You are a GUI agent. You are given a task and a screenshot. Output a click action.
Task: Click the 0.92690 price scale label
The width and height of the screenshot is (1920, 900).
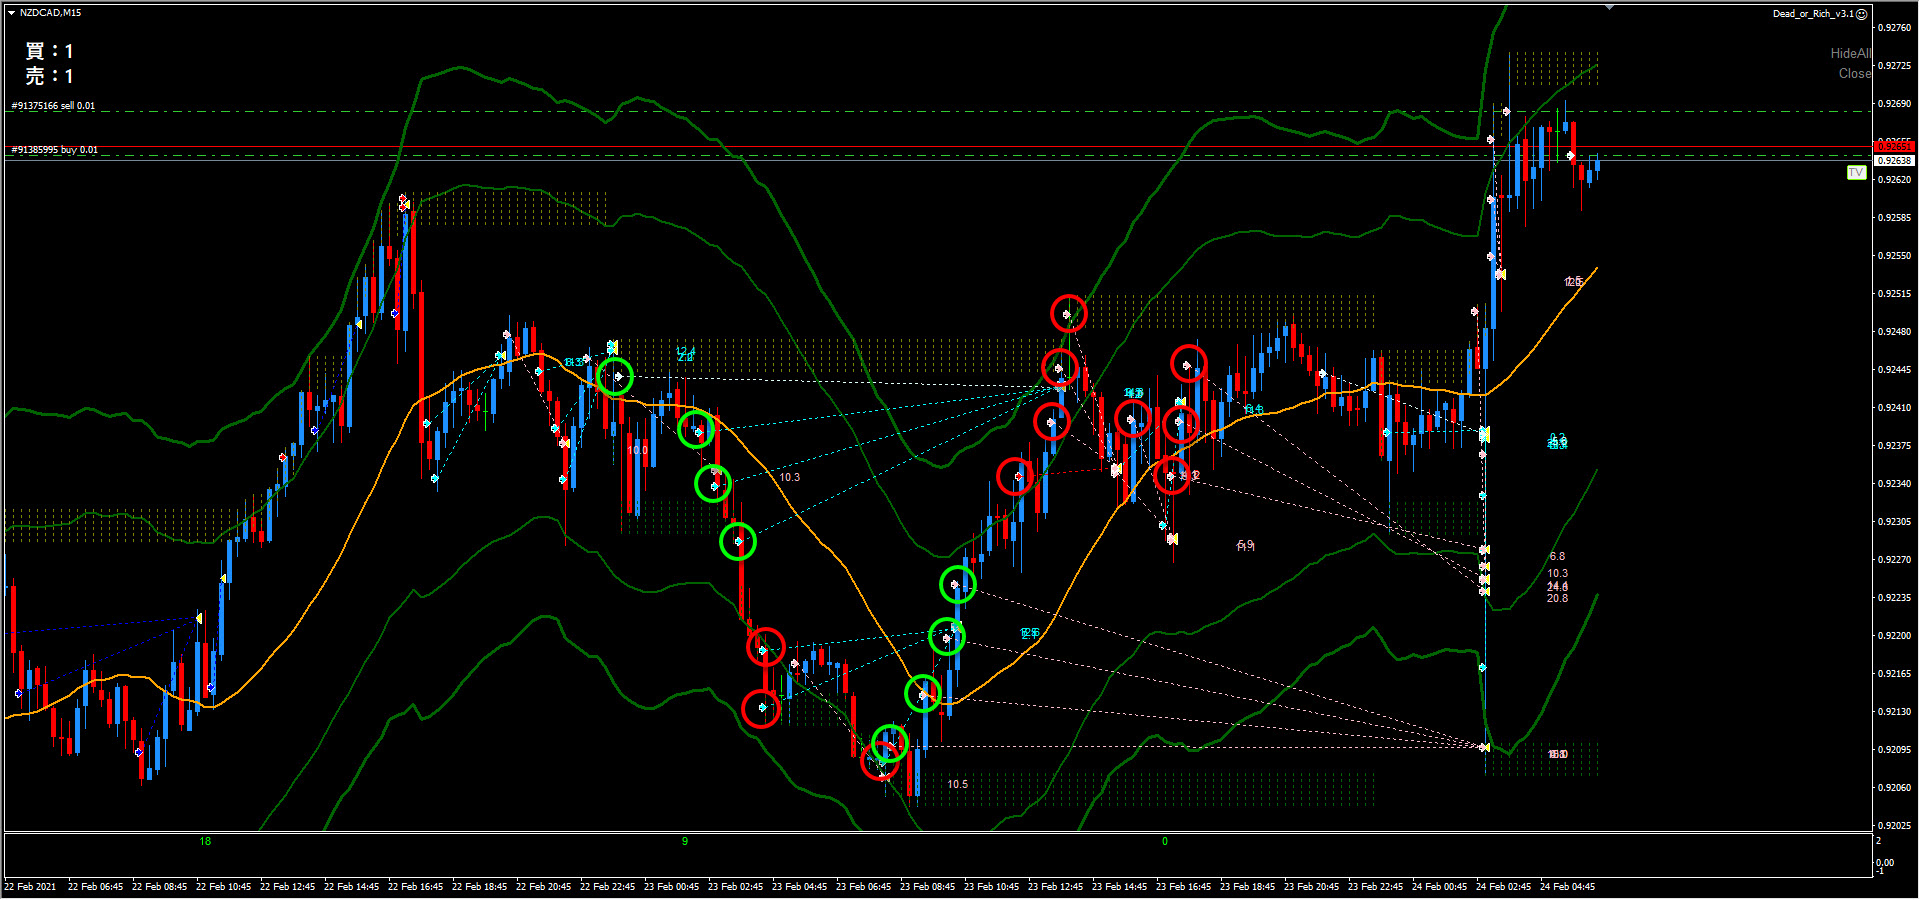[1895, 104]
